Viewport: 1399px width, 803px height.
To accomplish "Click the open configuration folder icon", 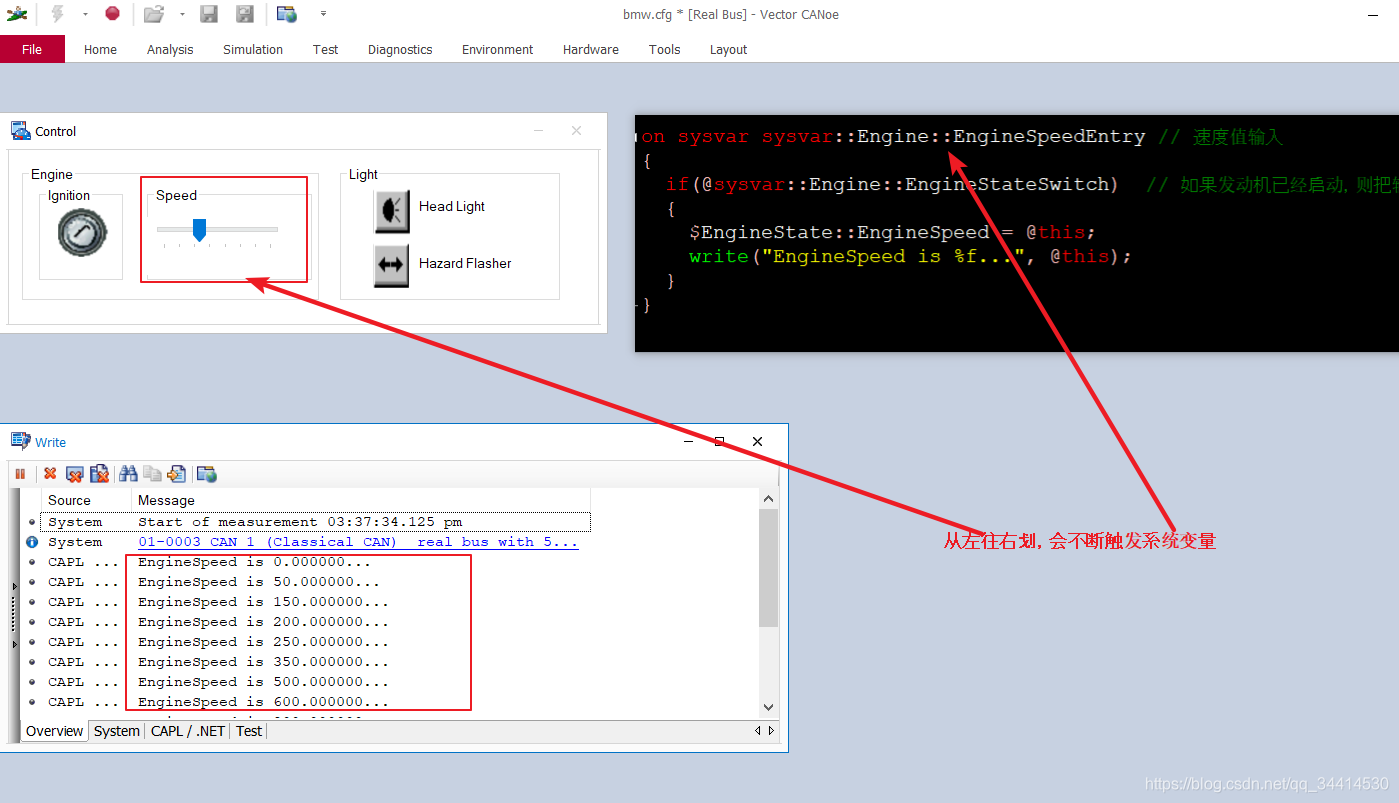I will coord(153,14).
